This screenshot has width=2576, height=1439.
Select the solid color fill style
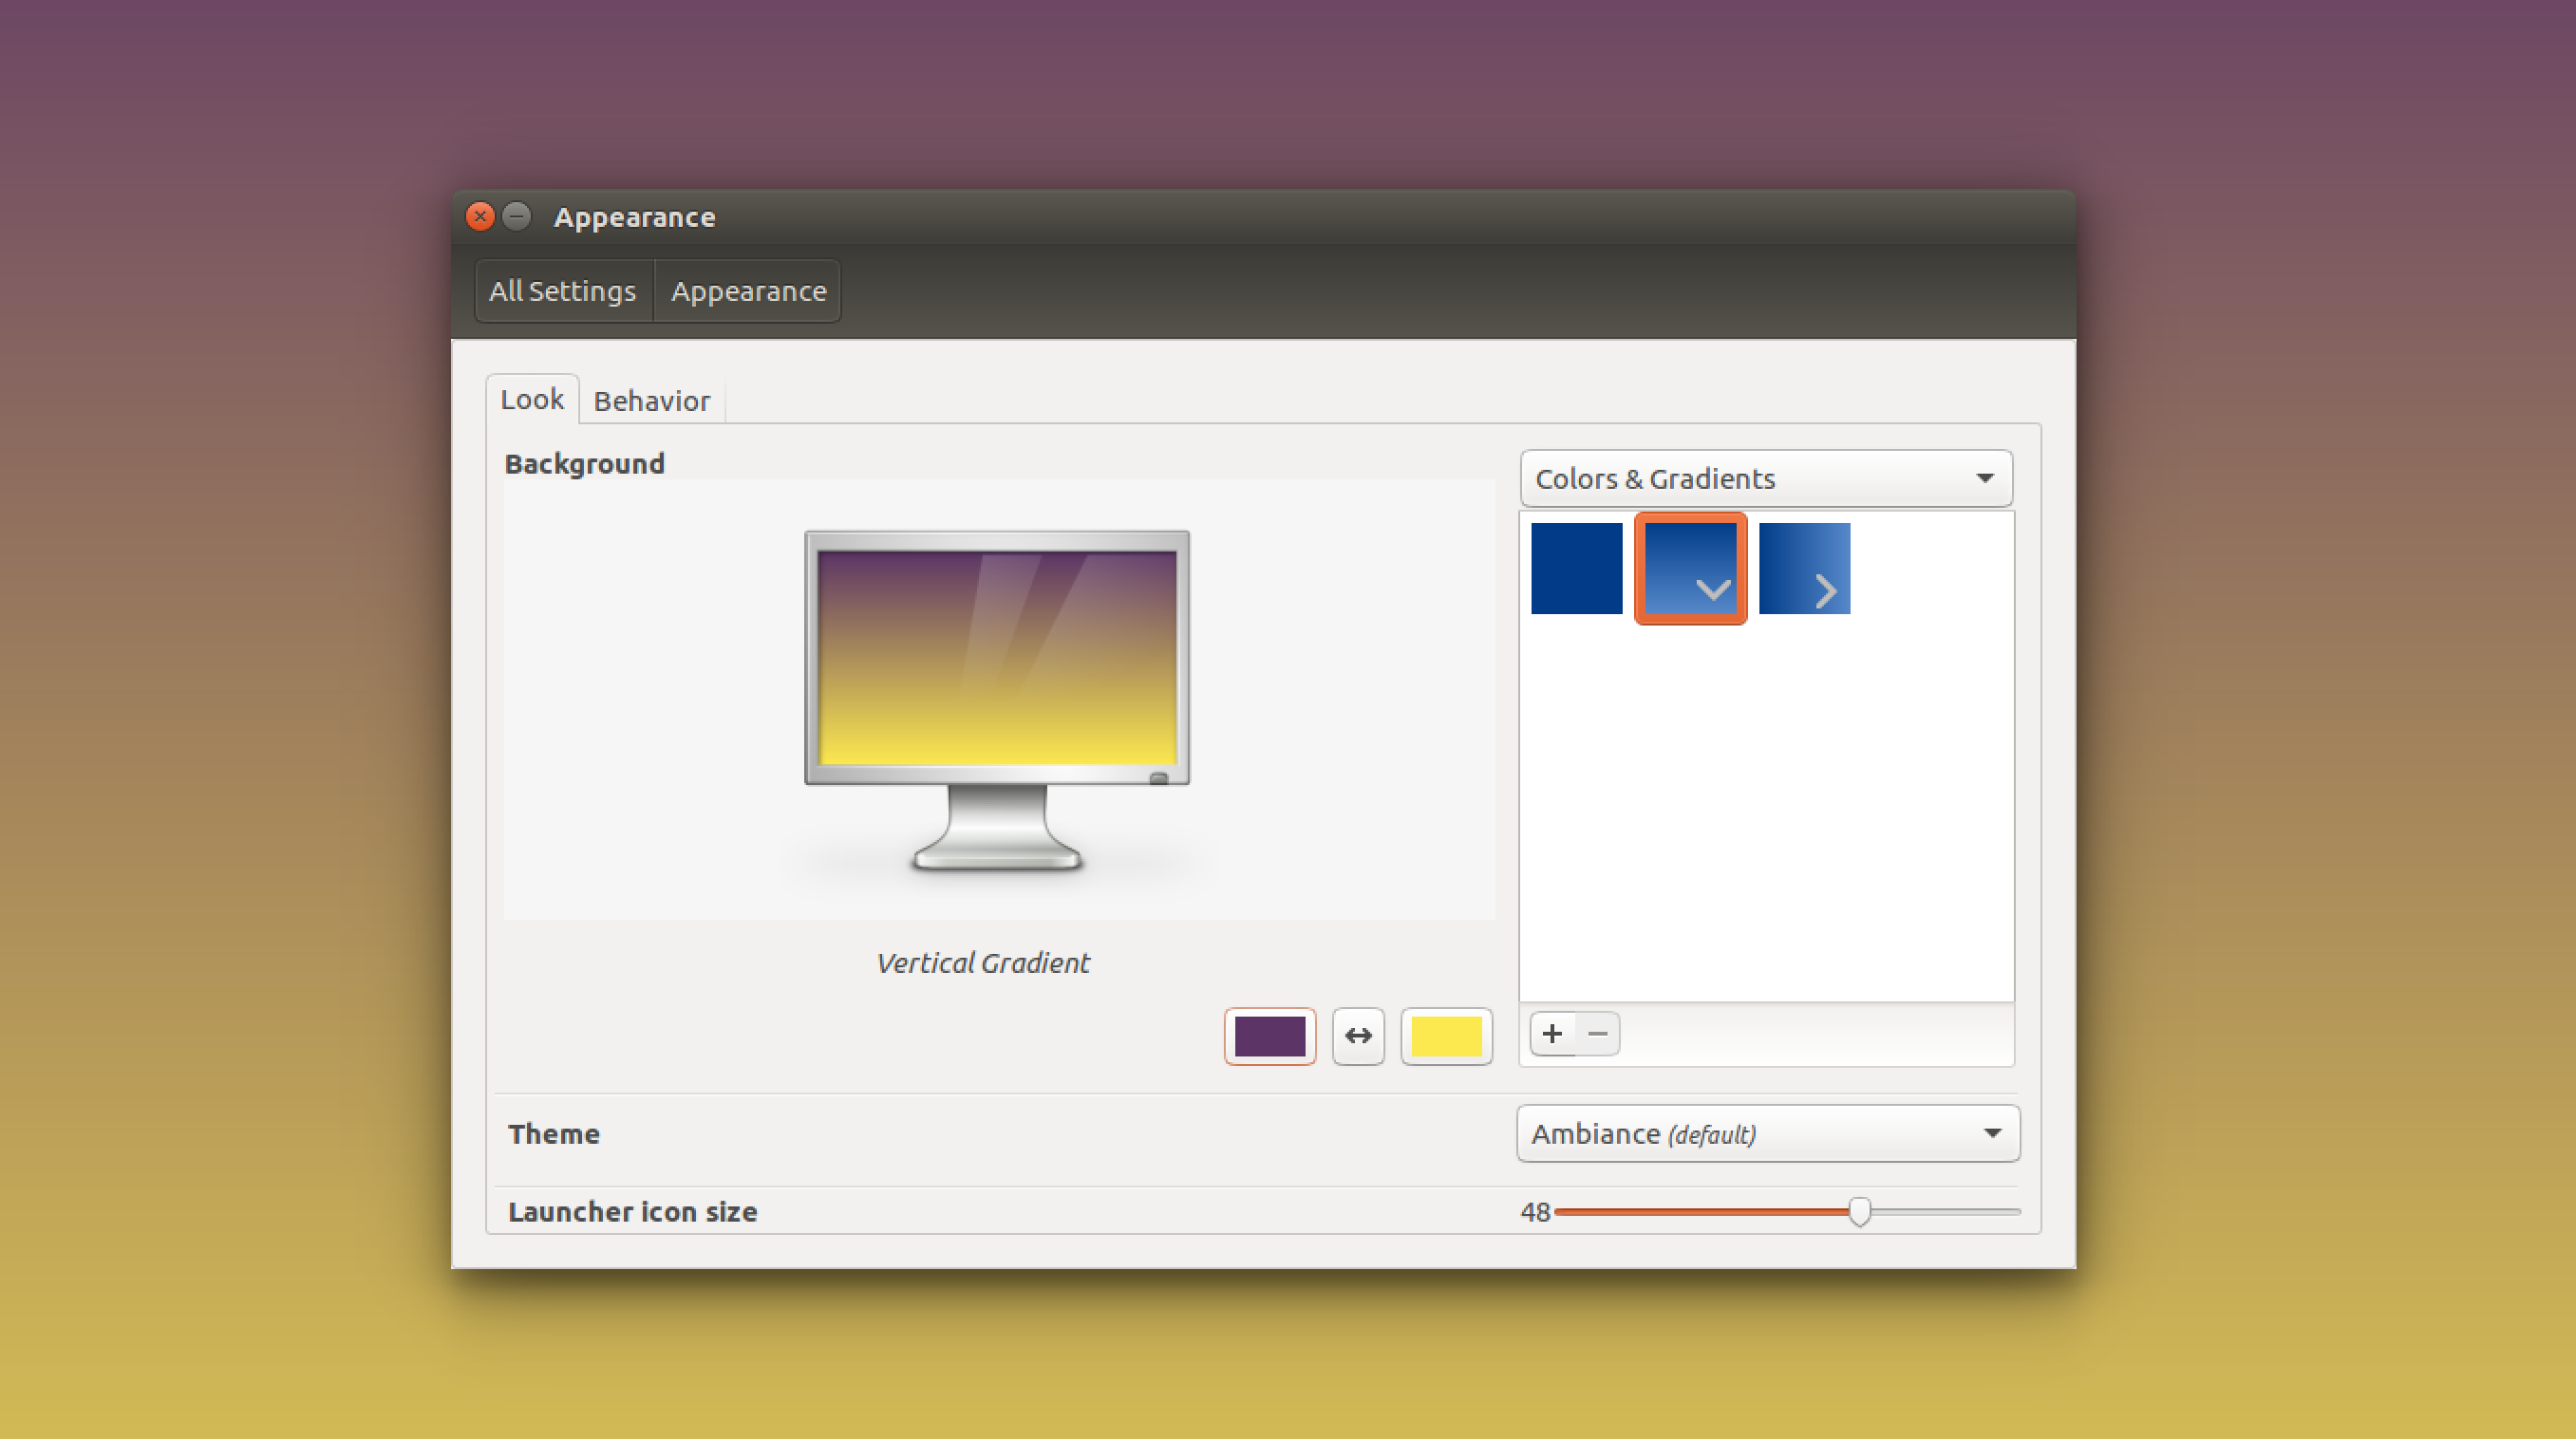(x=1576, y=568)
